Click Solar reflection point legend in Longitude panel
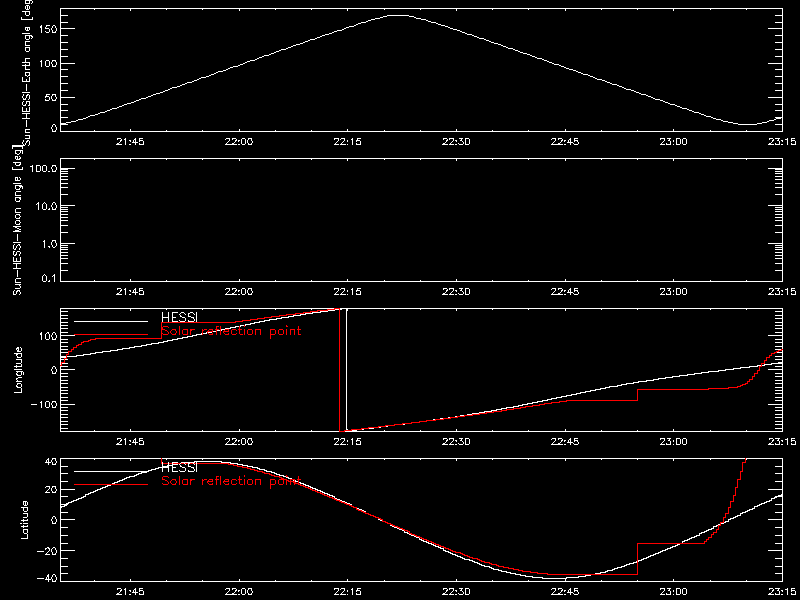800x600 pixels. (x=231, y=331)
